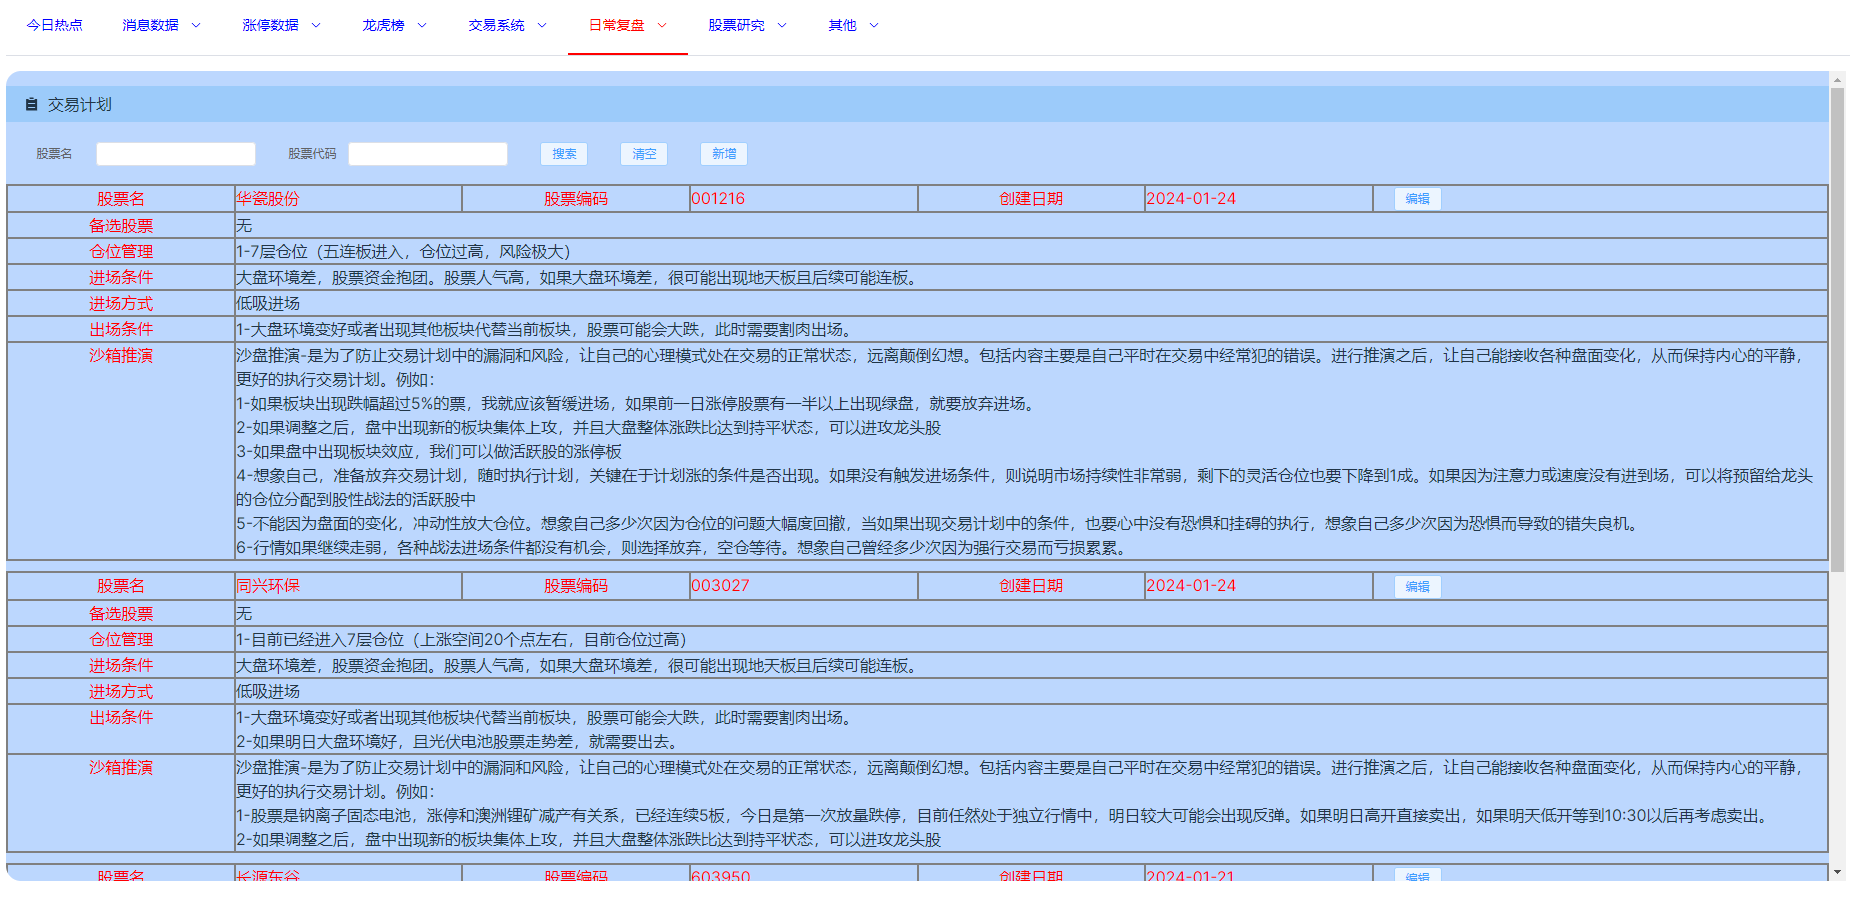Image resolution: width=1855 pixels, height=897 pixels.
Task: Select stock code 003027
Action: pos(720,586)
